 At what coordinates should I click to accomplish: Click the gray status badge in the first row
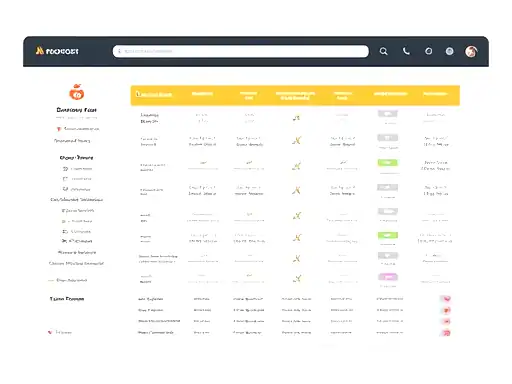(387, 114)
